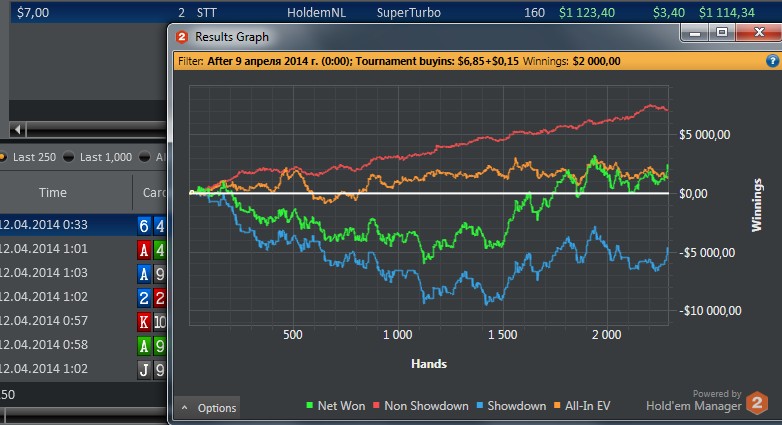Select the hand row 12.04.2014 1:03
The image size is (782, 425).
[x=83, y=273]
